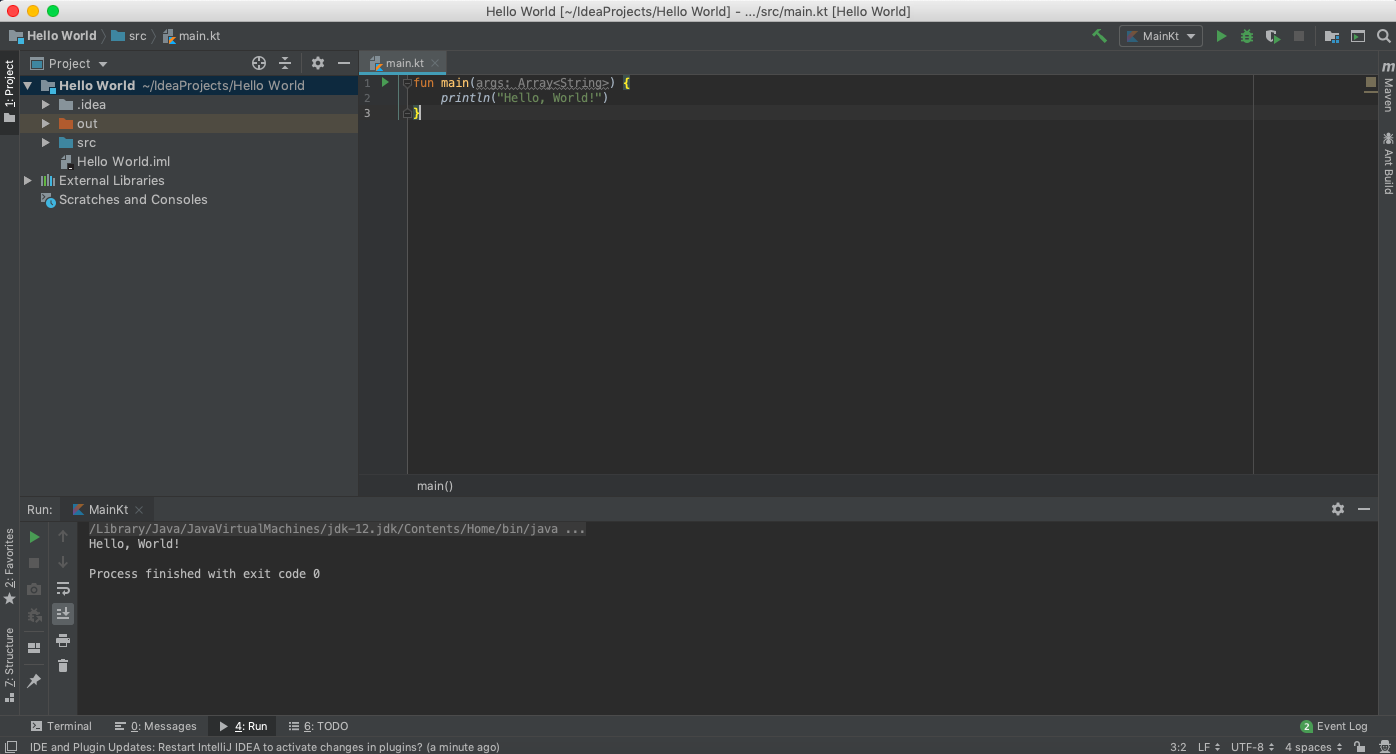Click the tool window quick-access corner icon
This screenshot has width=1396, height=754.
coord(9,747)
